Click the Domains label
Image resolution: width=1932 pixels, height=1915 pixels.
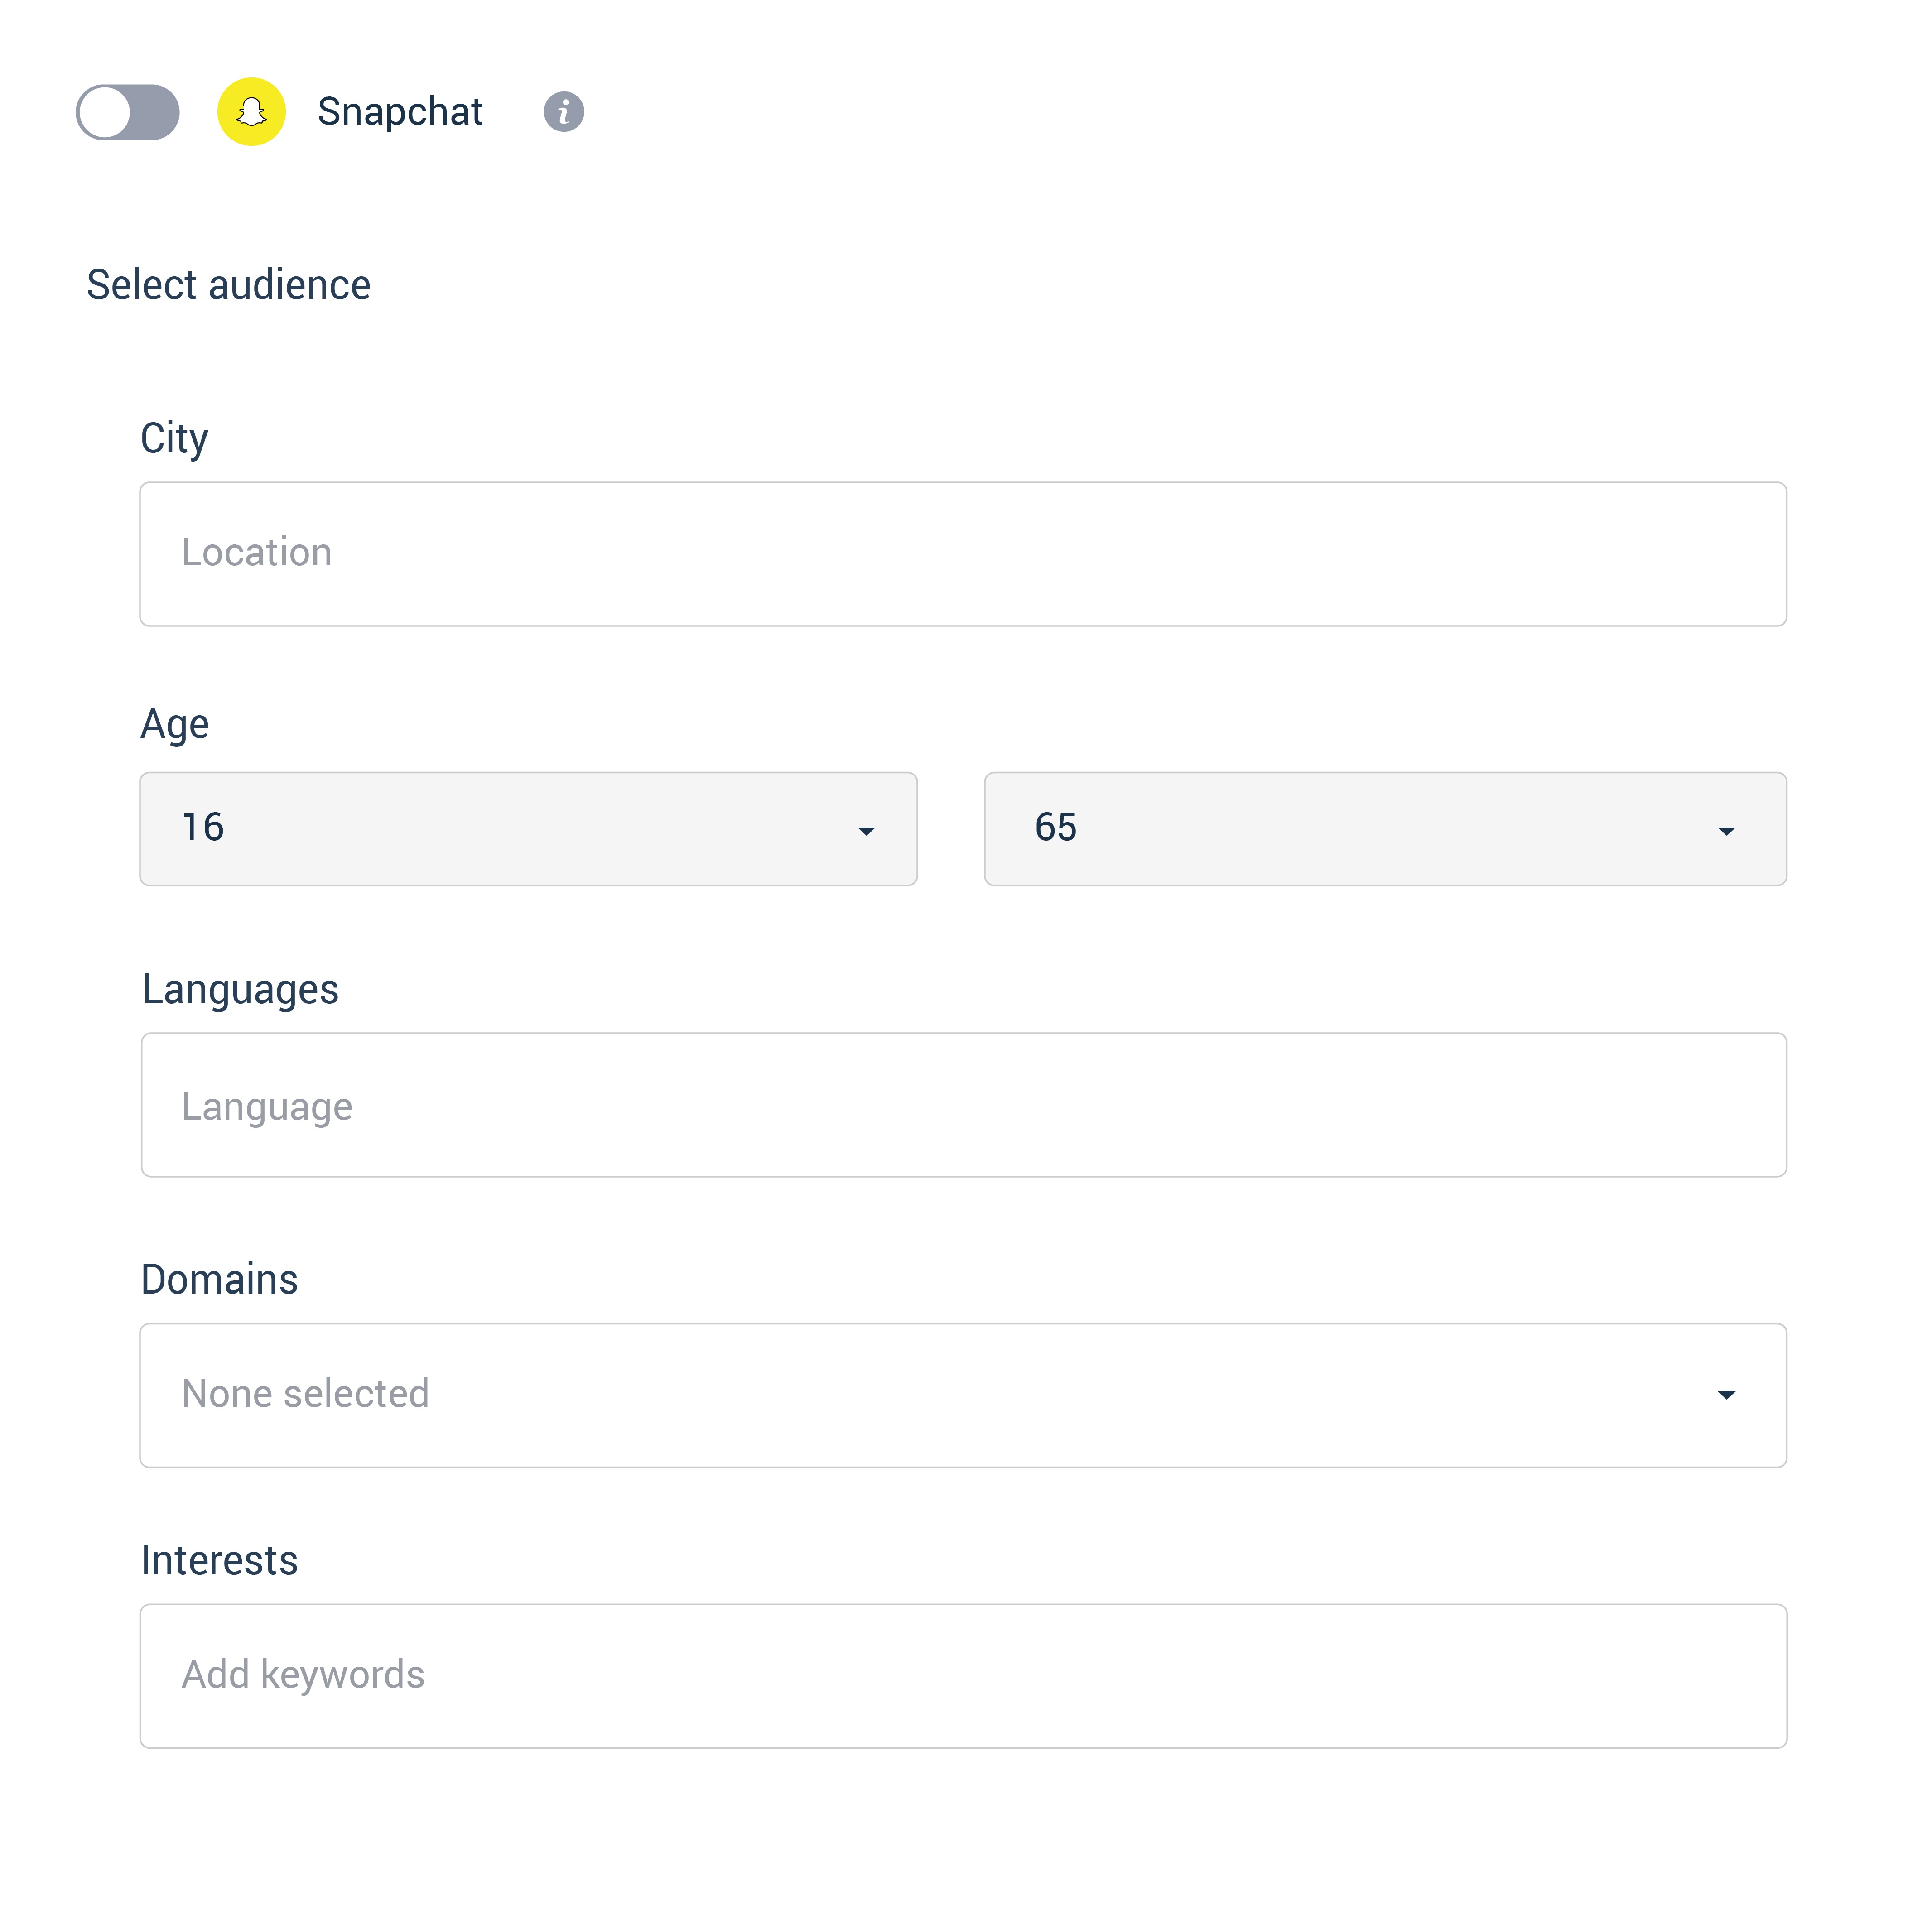tap(220, 1280)
